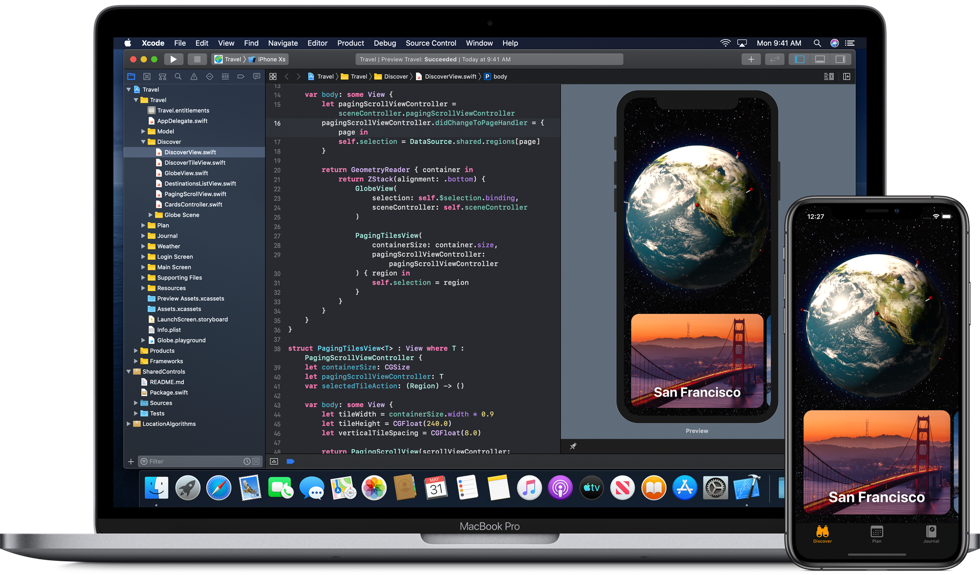
Task: Click DiscoverView.swift in the jump bar
Action: pyautogui.click(x=446, y=76)
